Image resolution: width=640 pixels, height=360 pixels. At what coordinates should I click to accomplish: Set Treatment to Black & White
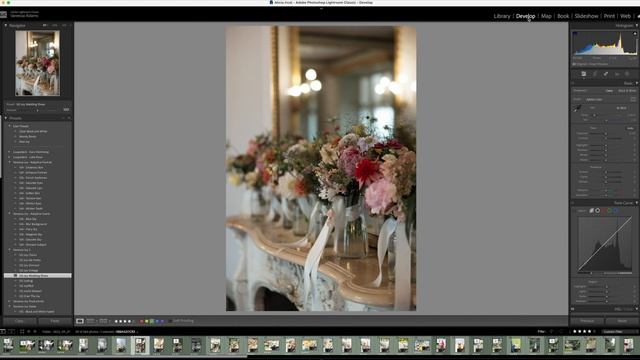click(627, 91)
